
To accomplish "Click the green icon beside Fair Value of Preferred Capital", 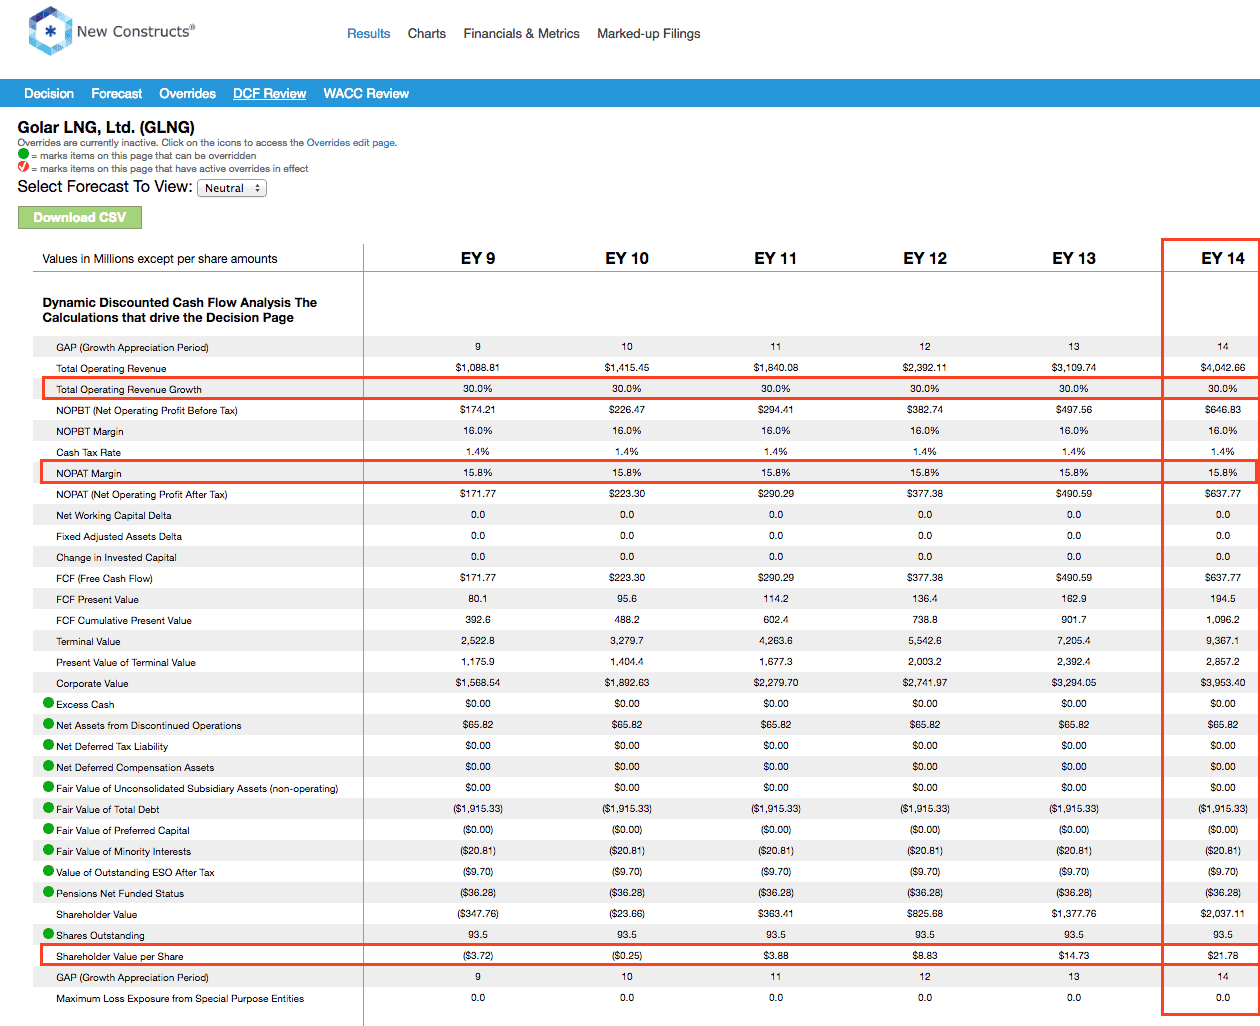I will (x=49, y=829).
